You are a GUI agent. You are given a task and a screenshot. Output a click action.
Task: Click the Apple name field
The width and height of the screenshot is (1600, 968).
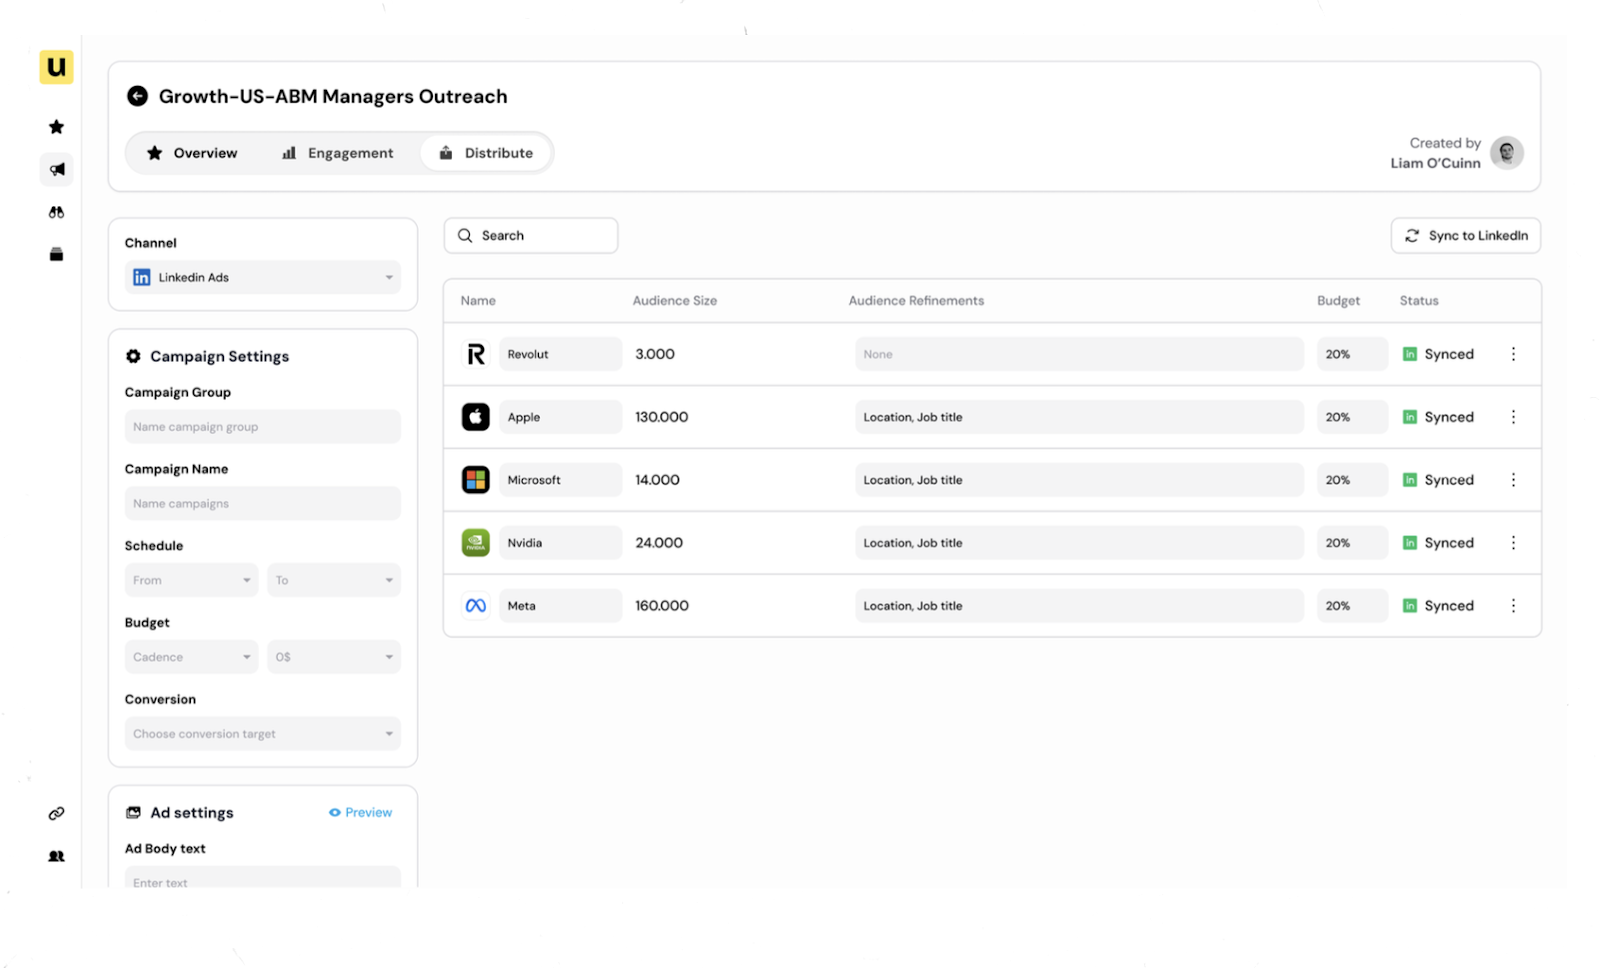pyautogui.click(x=560, y=417)
